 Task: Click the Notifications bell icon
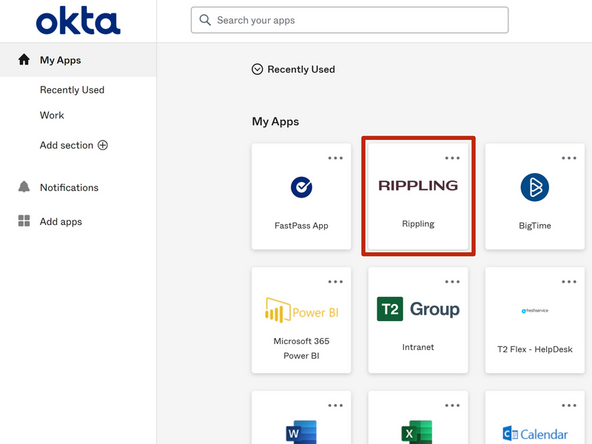pyautogui.click(x=24, y=187)
